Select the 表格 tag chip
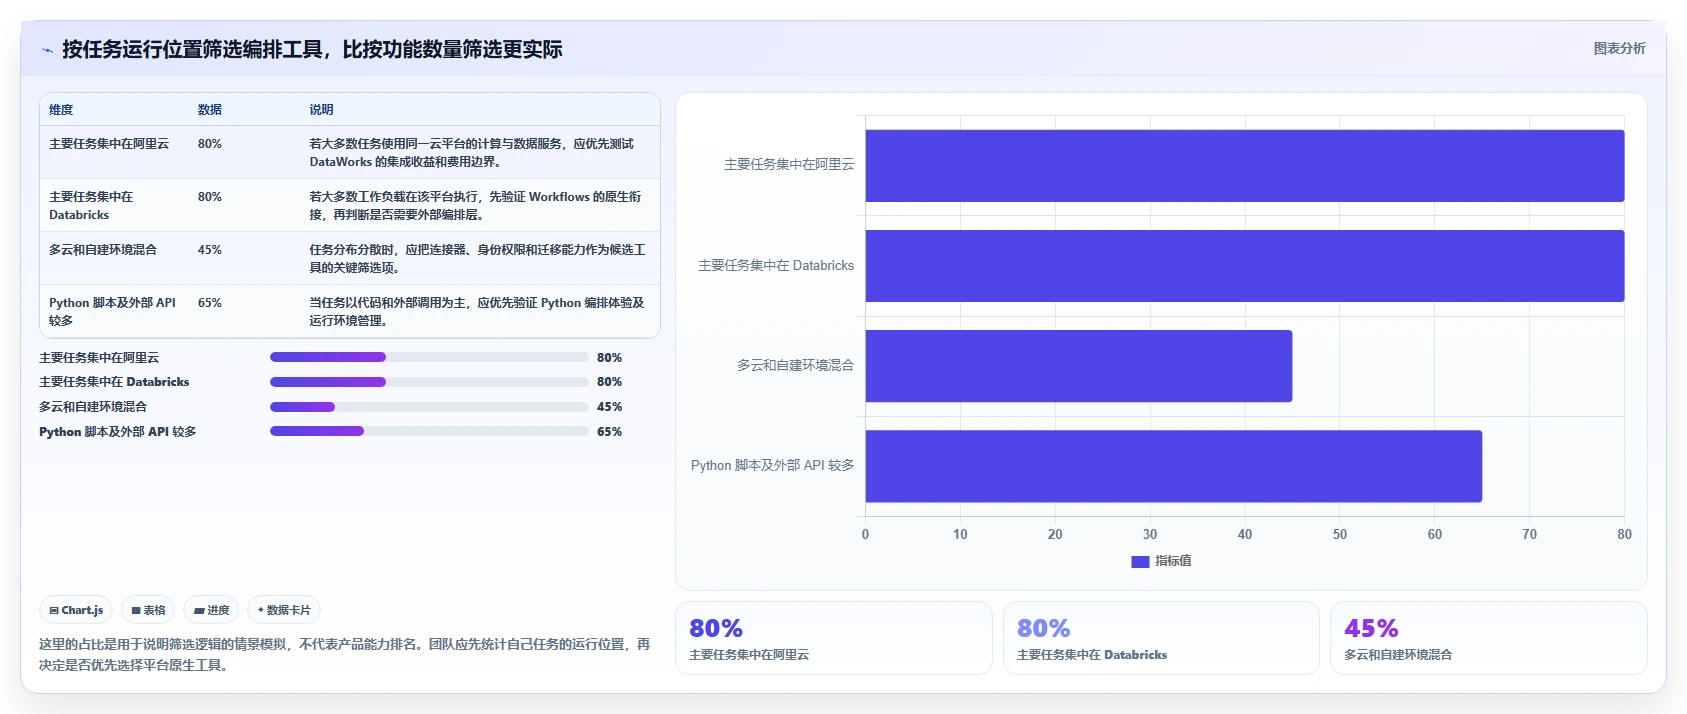This screenshot has width=1687, height=714. click(148, 610)
